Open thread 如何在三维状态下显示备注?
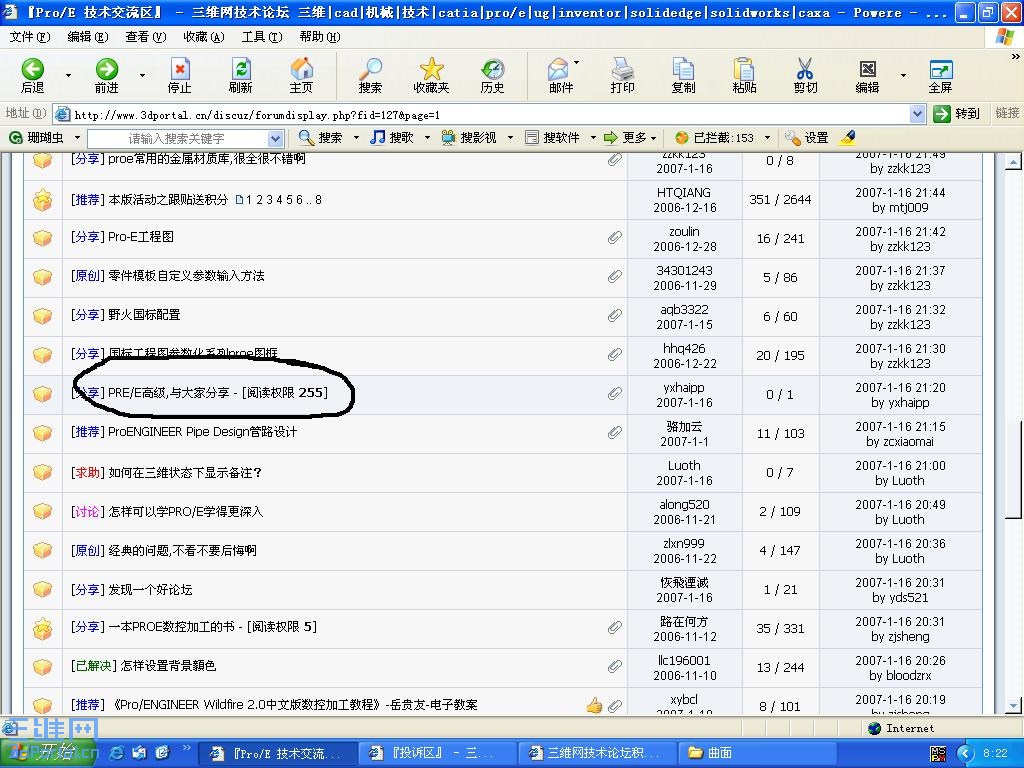Screen dimensions: 1024x768 coord(185,472)
